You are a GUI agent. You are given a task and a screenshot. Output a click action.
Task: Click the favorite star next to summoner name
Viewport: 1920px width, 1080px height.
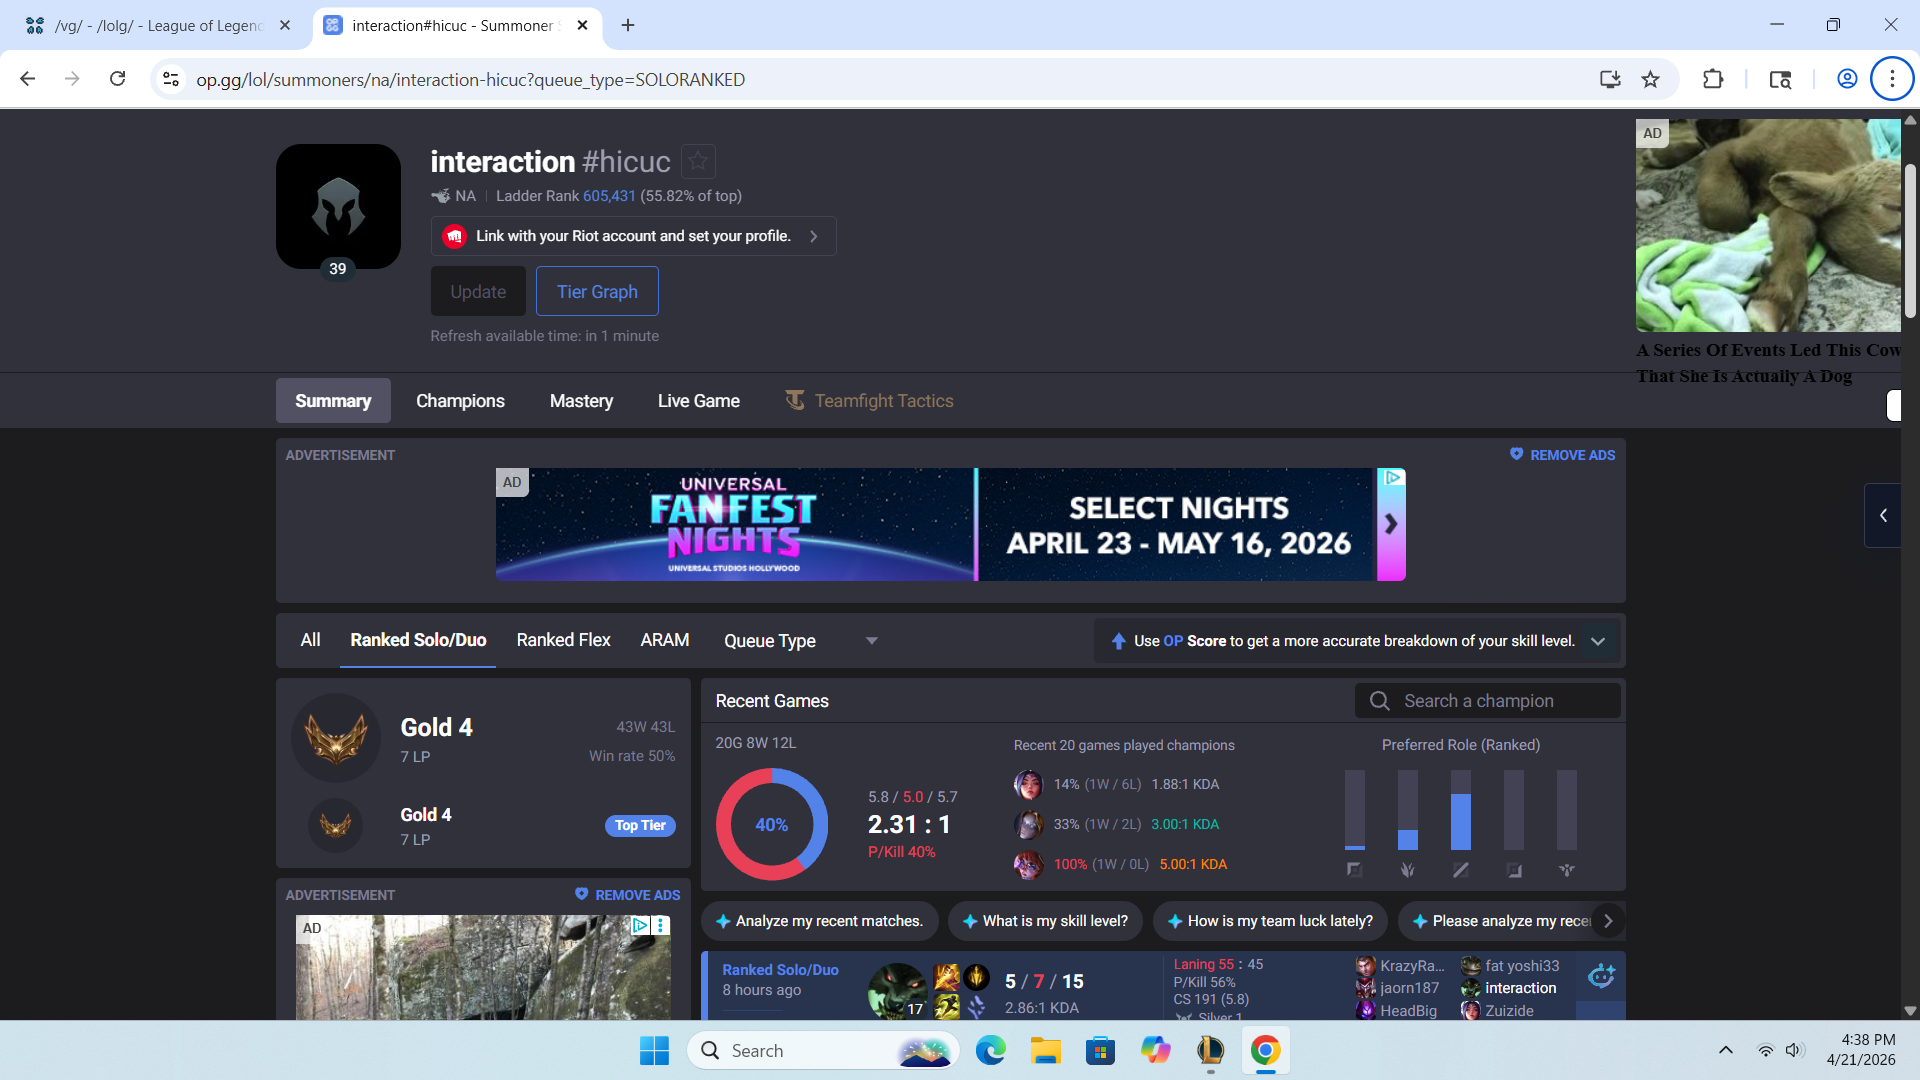[x=698, y=161]
